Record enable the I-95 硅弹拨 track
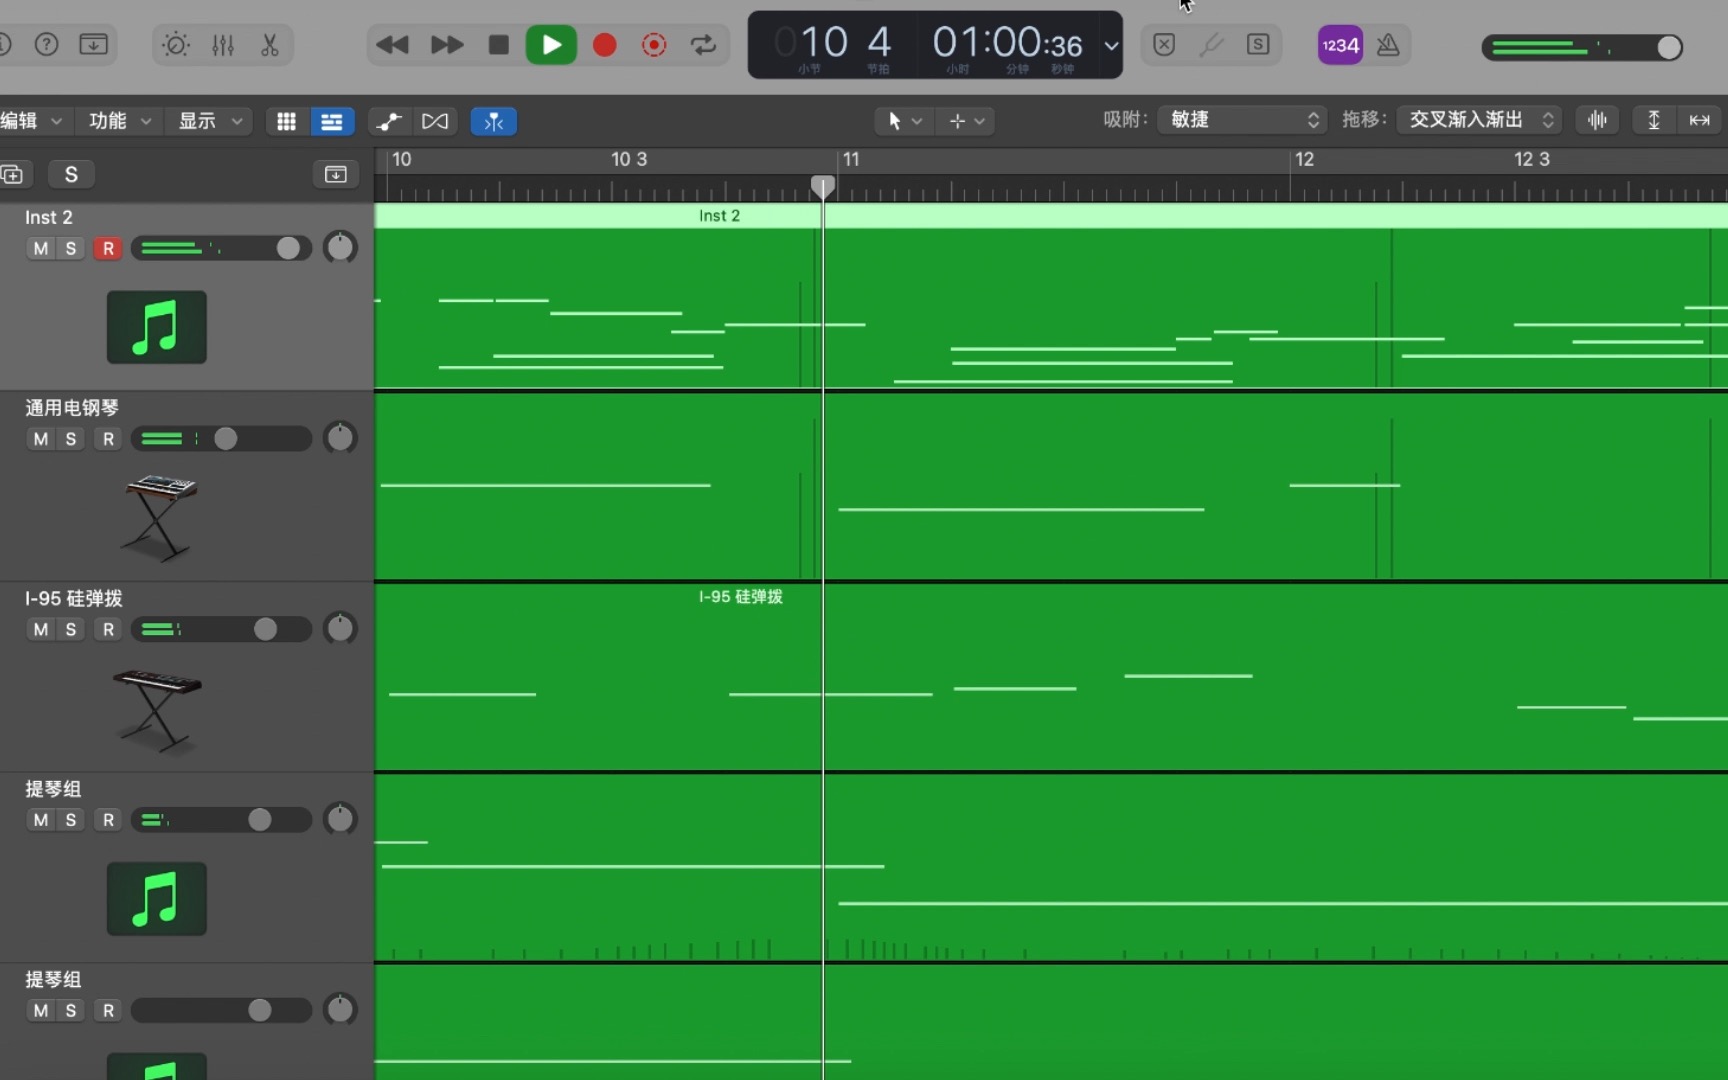This screenshot has width=1728, height=1080. click(108, 629)
